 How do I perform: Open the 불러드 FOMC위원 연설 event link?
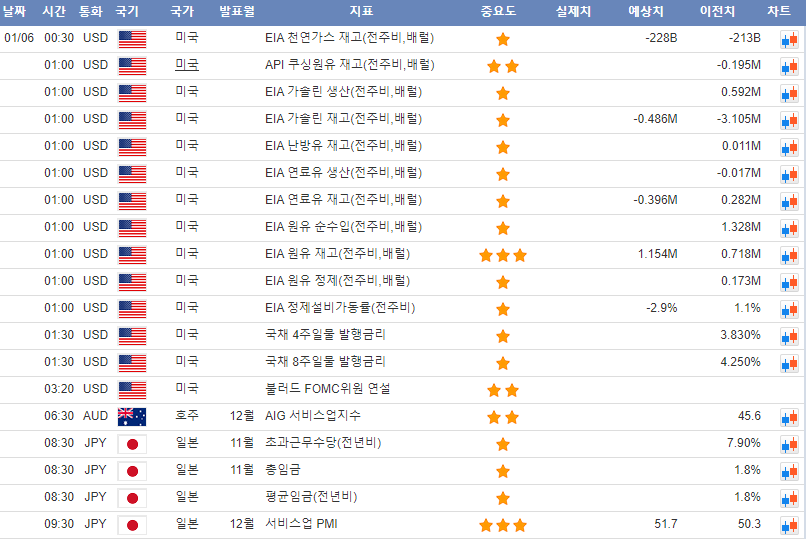[327, 388]
